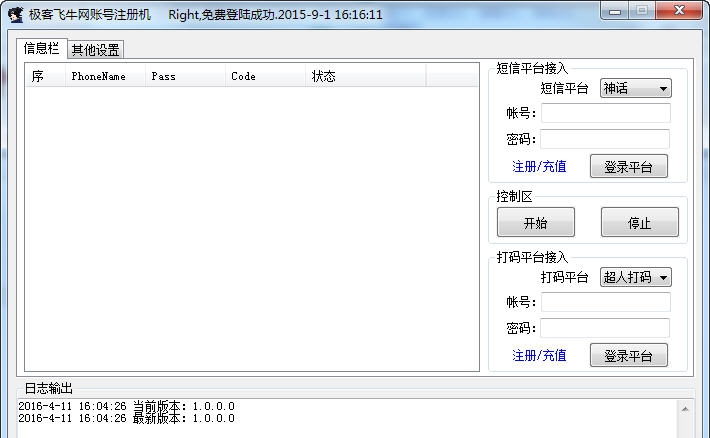Screen dimensions: 710x438
Task: Click the Pass column header
Action: [x=185, y=76]
